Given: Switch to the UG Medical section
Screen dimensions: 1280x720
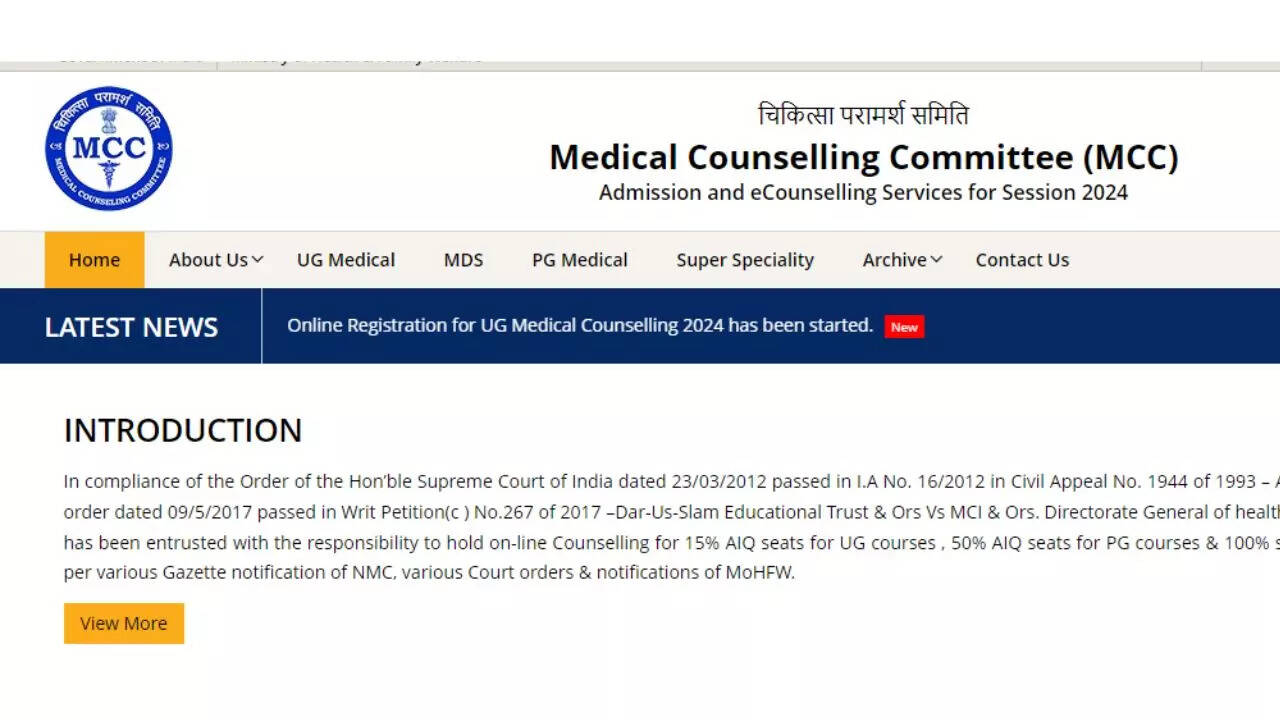Looking at the screenshot, I should (345, 259).
